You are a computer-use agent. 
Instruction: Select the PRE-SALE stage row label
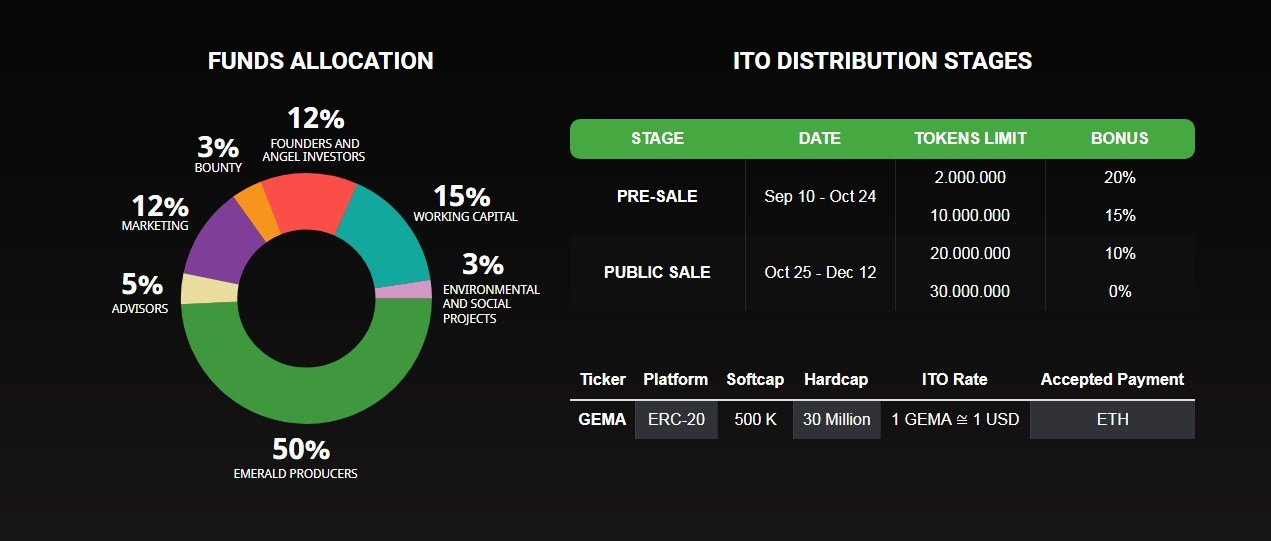point(657,196)
